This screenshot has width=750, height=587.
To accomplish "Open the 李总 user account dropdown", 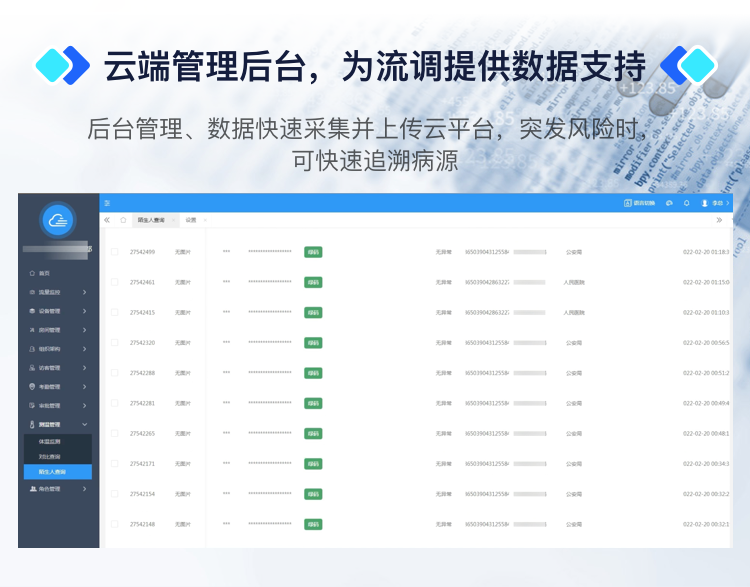I will 715,203.
